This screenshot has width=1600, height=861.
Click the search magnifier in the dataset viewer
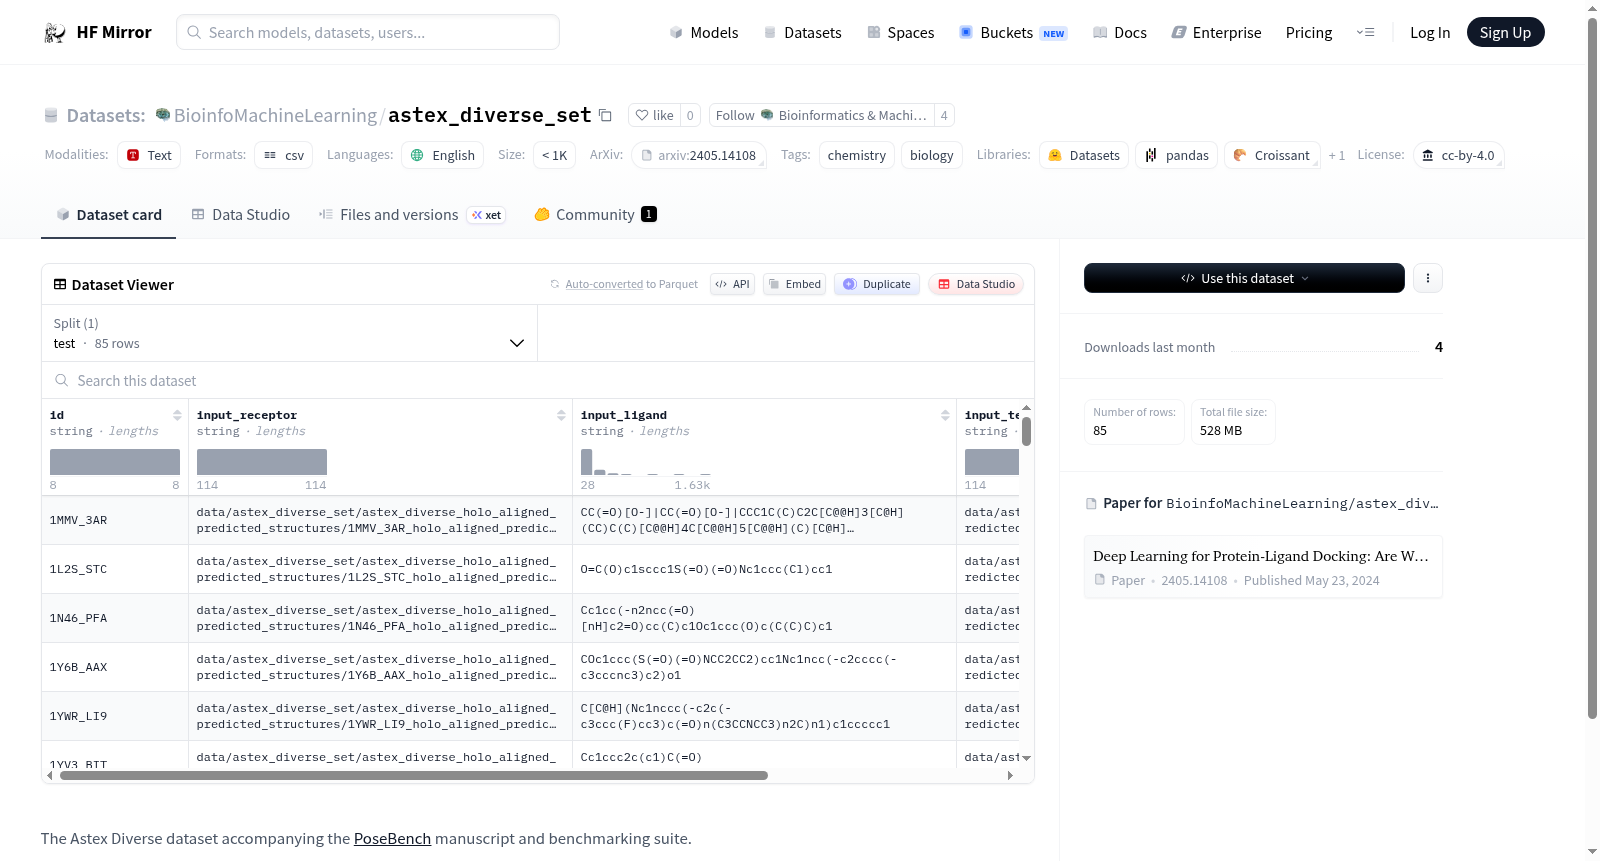click(62, 380)
